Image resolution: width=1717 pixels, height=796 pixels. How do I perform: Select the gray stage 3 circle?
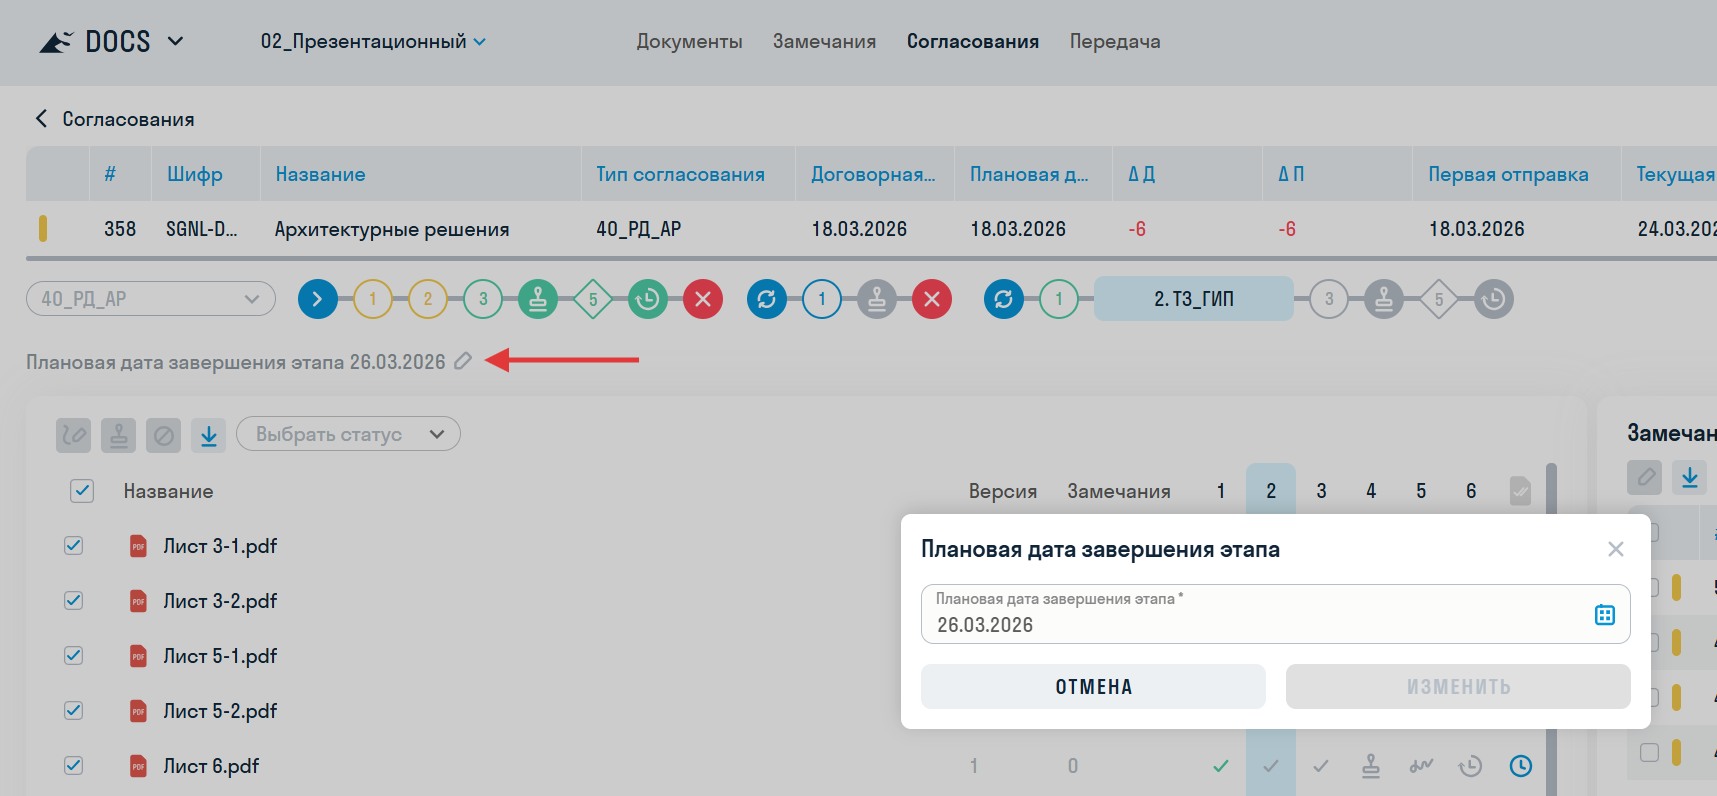[1329, 299]
